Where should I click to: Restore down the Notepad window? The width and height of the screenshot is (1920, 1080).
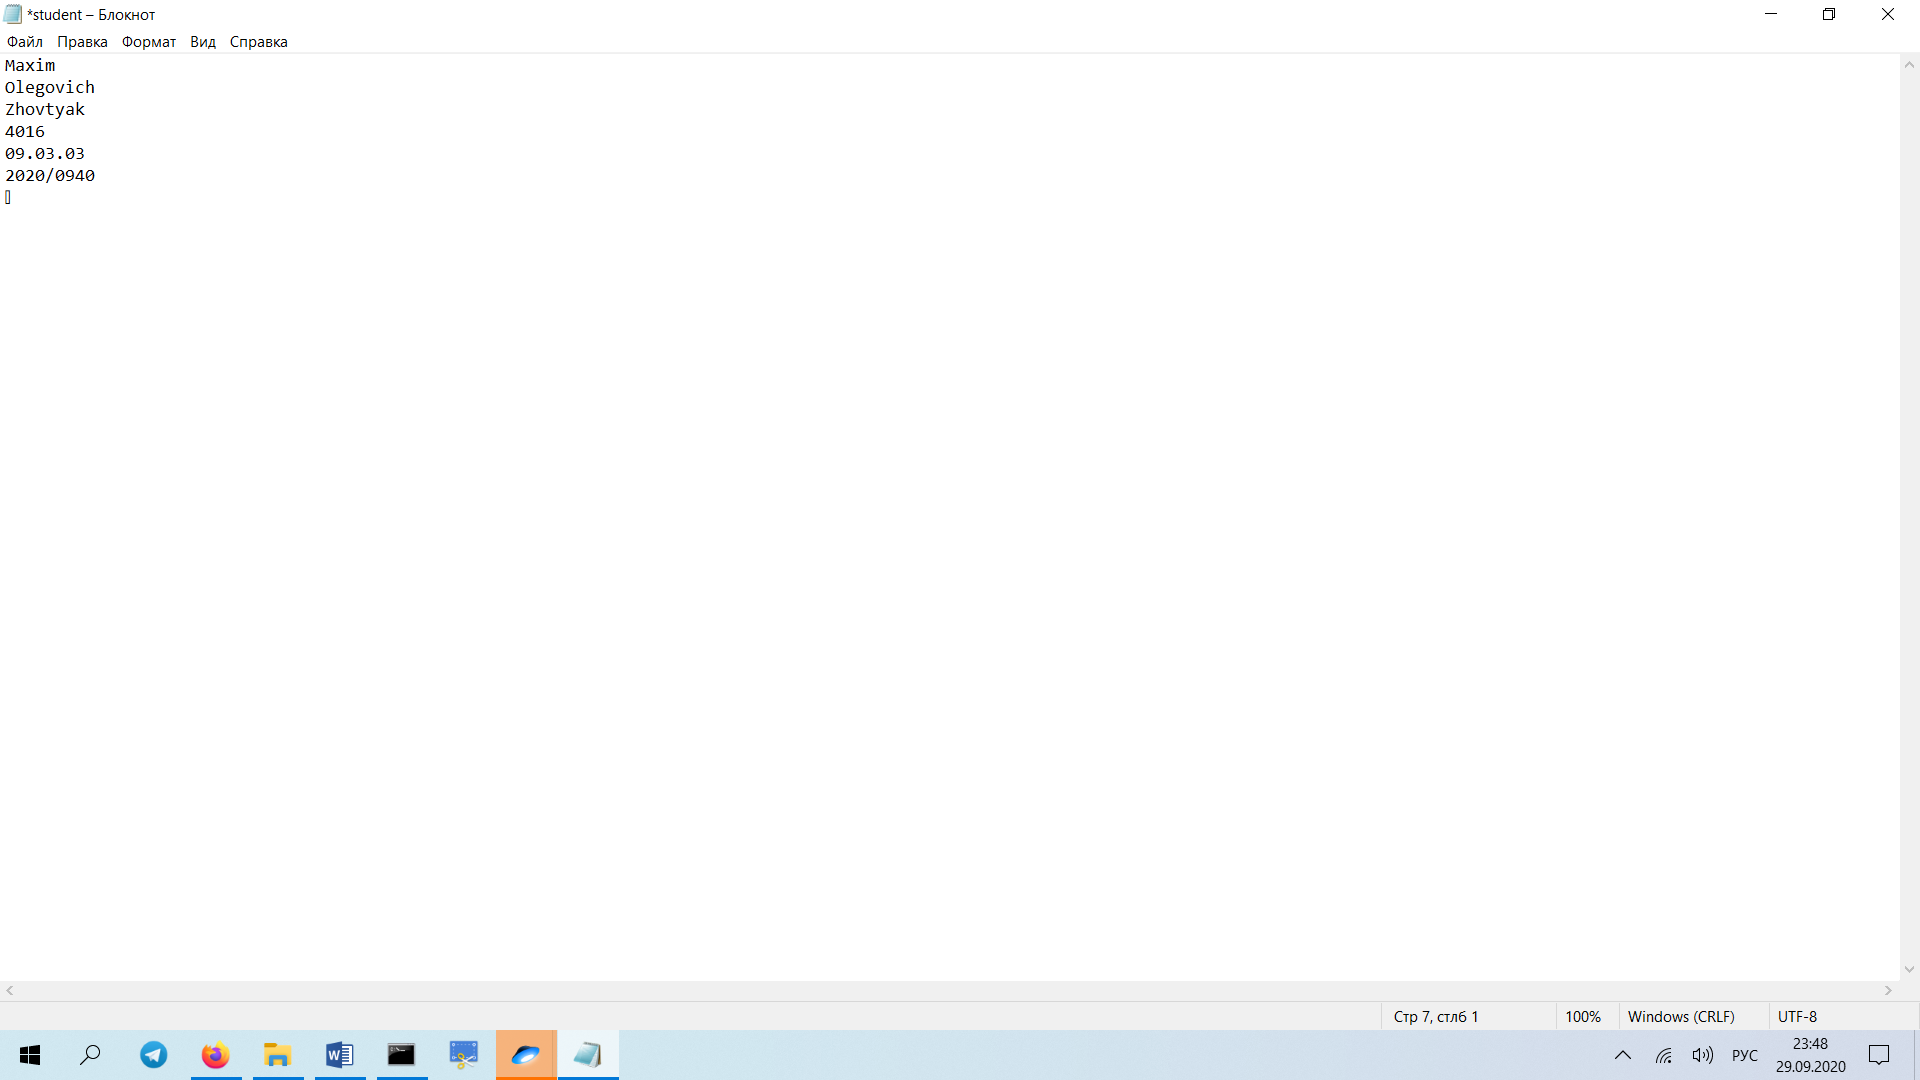click(1829, 14)
